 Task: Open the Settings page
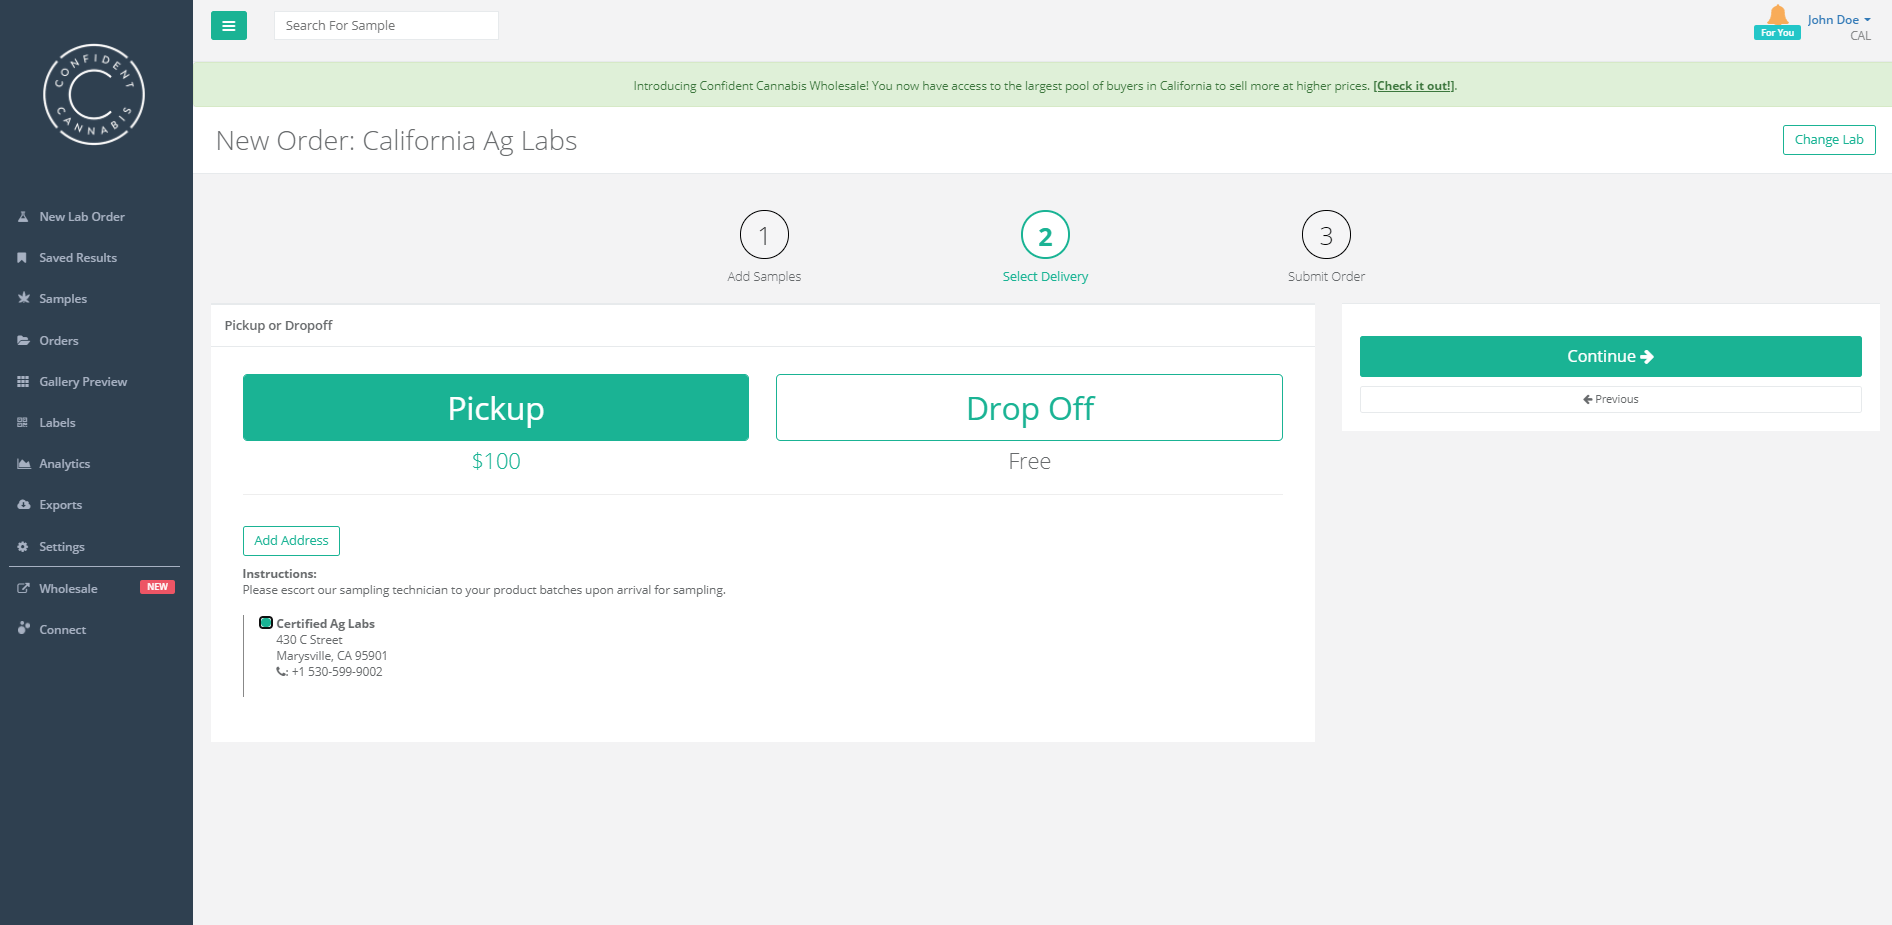pos(62,547)
